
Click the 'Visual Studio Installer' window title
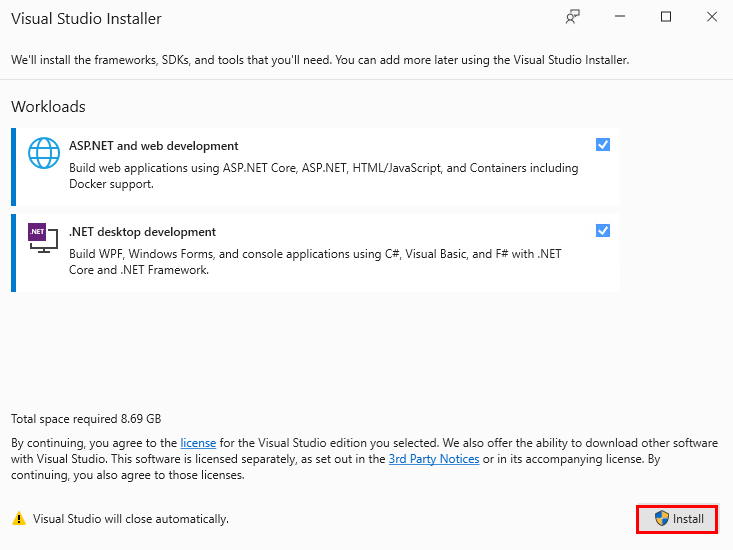(86, 19)
